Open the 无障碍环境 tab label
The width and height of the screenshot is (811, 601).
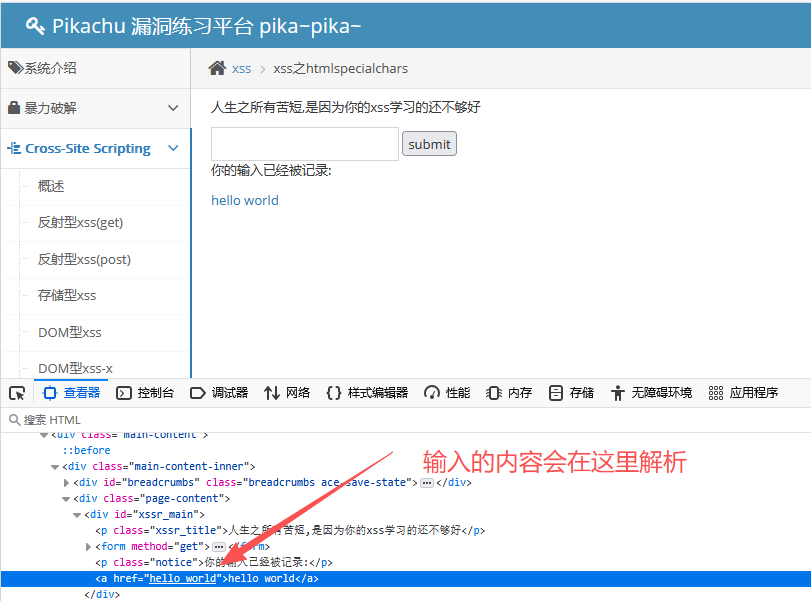coord(662,393)
